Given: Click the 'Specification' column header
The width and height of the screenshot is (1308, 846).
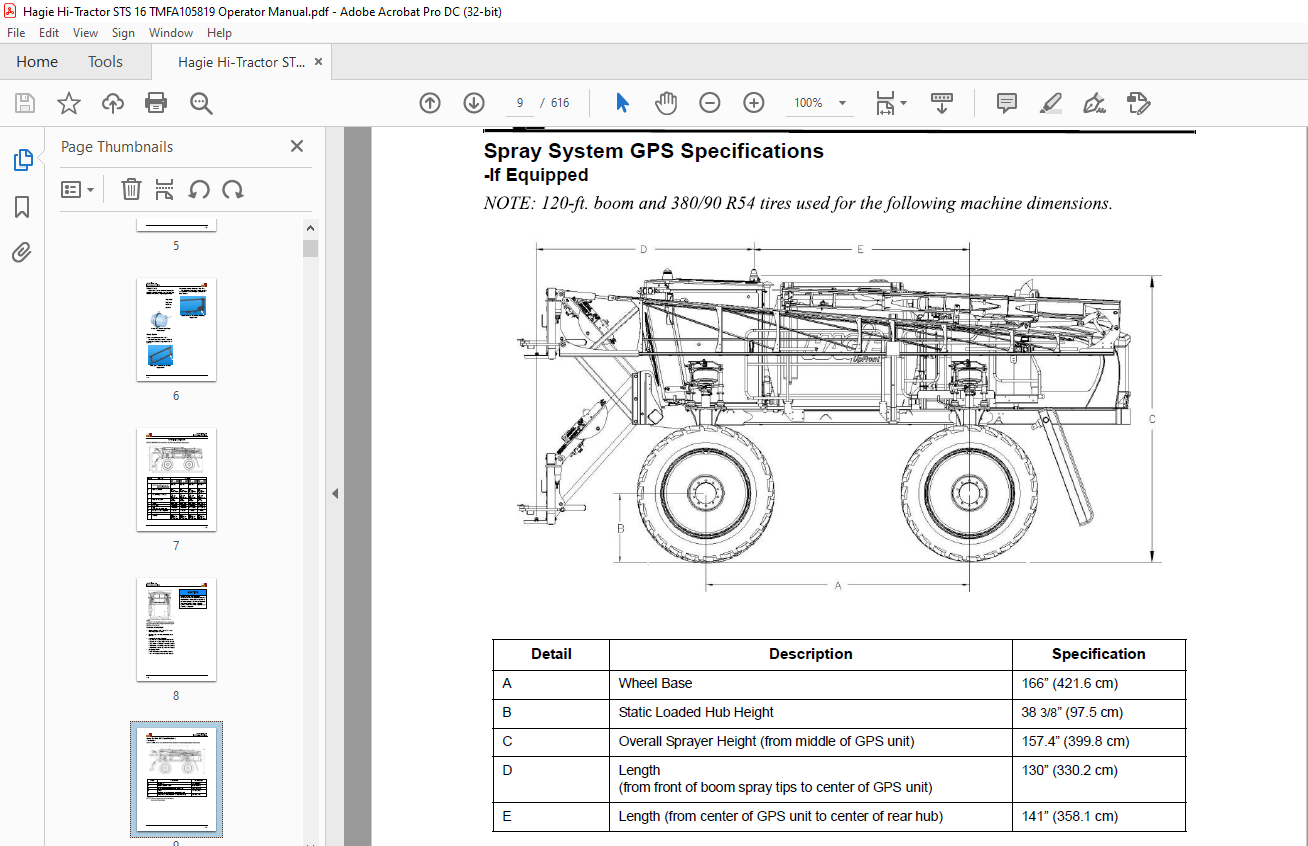Looking at the screenshot, I should pyautogui.click(x=1098, y=654).
